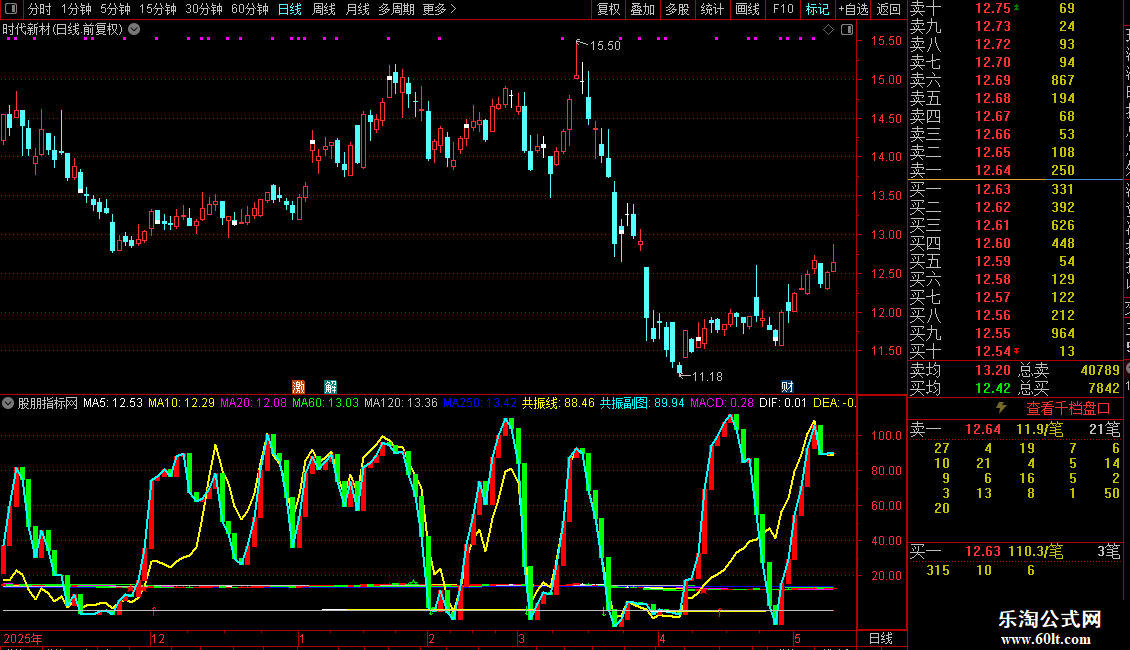
Task: Switch to 15分钟 period
Action: coord(157,9)
